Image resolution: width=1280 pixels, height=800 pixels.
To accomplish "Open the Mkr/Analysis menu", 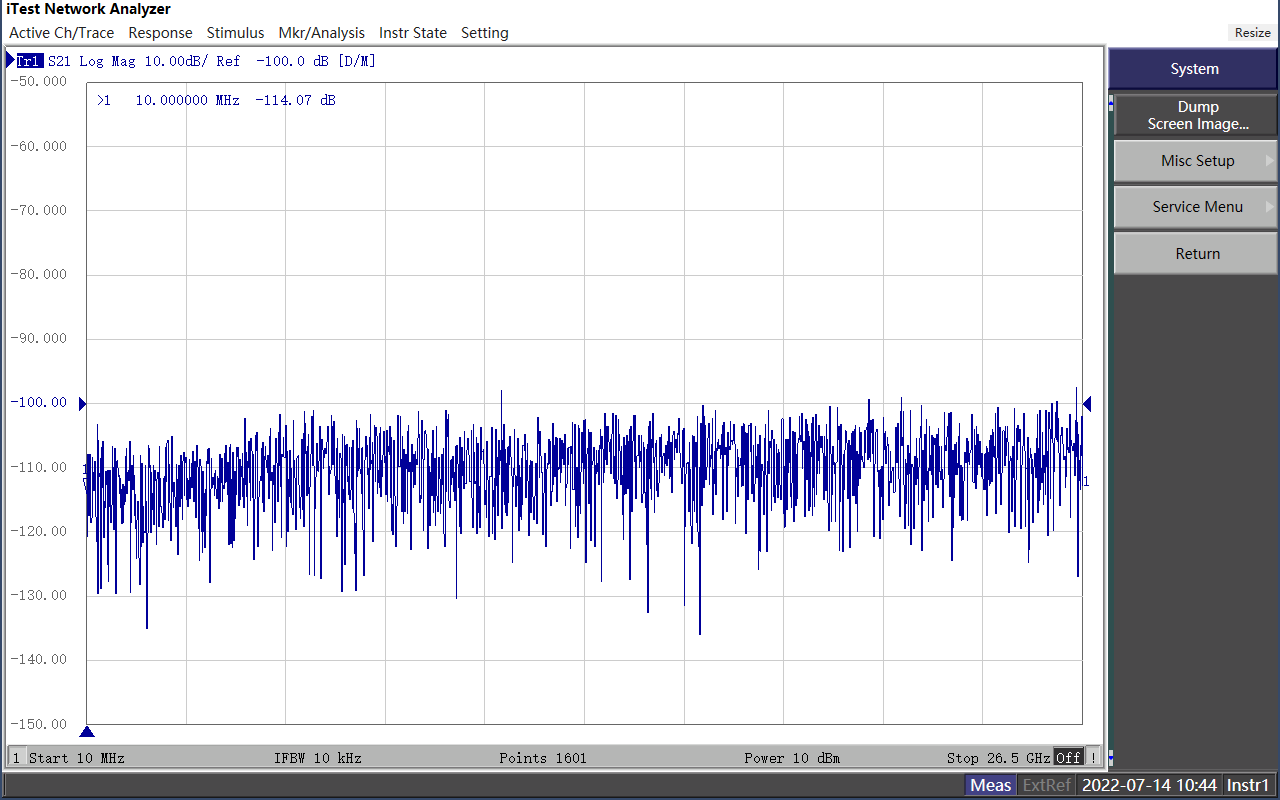I will 321,33.
